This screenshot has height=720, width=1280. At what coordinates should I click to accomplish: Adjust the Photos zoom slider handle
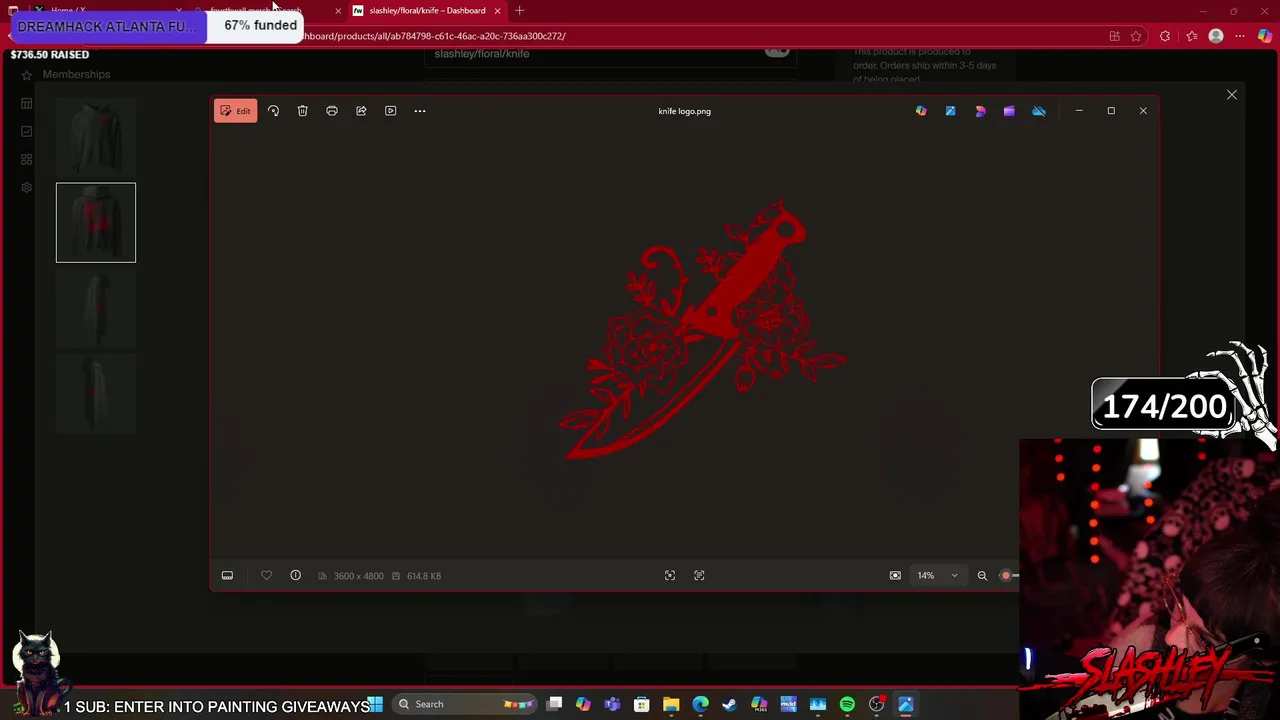click(x=1006, y=576)
